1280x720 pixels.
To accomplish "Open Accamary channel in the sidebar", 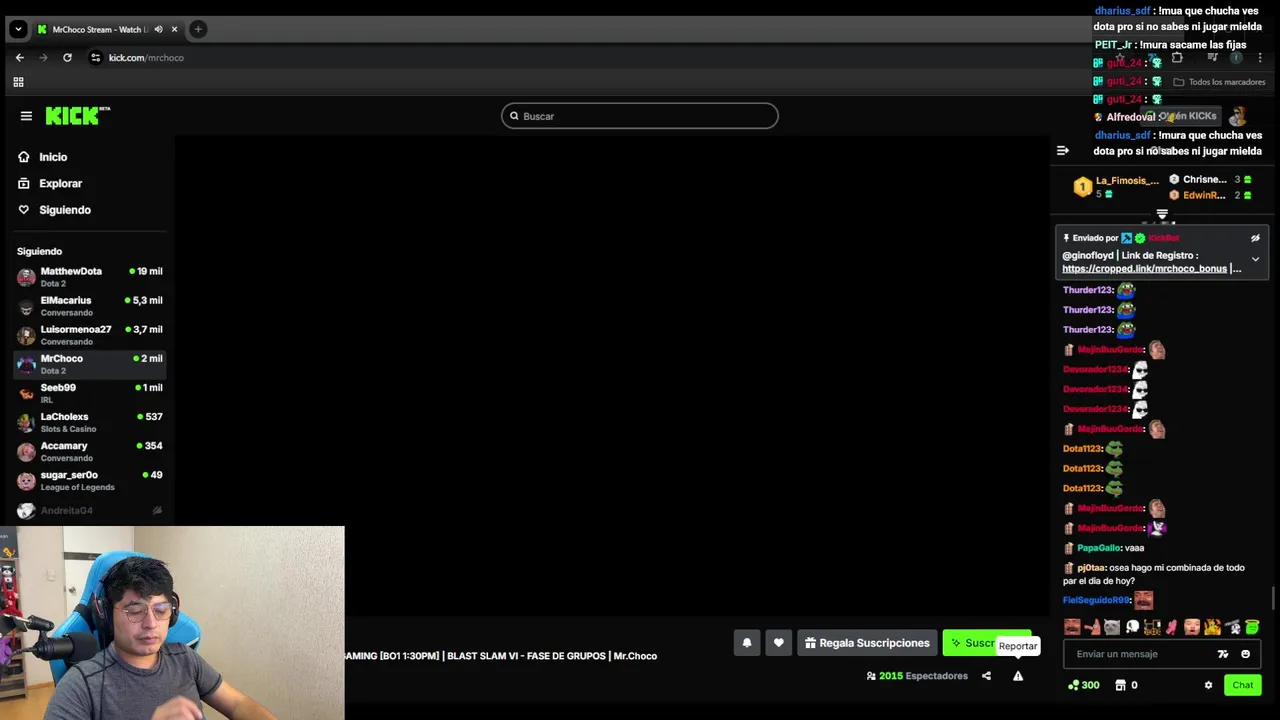I will (90, 451).
